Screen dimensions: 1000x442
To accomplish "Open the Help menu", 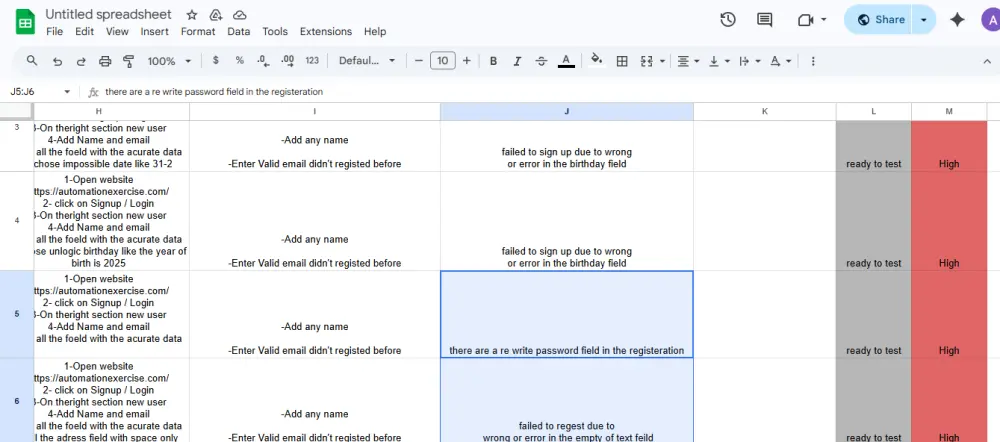I will [x=375, y=31].
